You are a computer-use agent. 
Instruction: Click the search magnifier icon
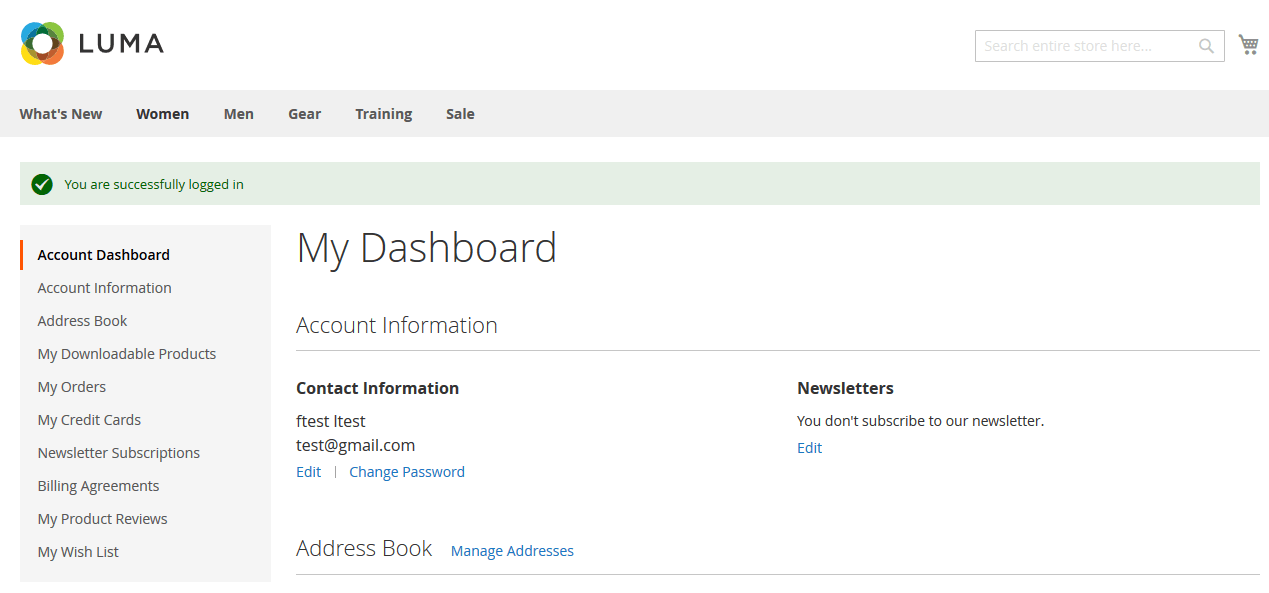(1206, 46)
